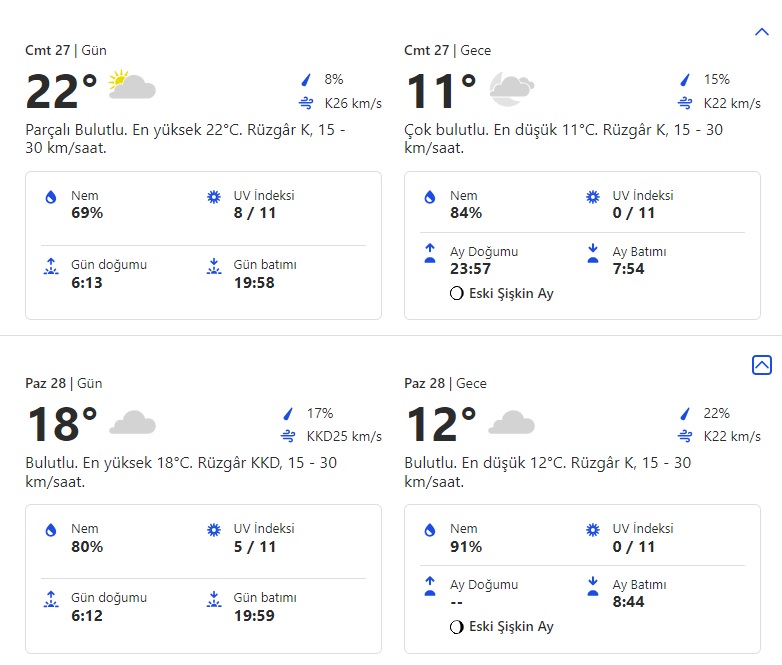The image size is (782, 665).
Task: Click the cloudy moon icon for Cmt 27 Gece
Action: point(510,89)
